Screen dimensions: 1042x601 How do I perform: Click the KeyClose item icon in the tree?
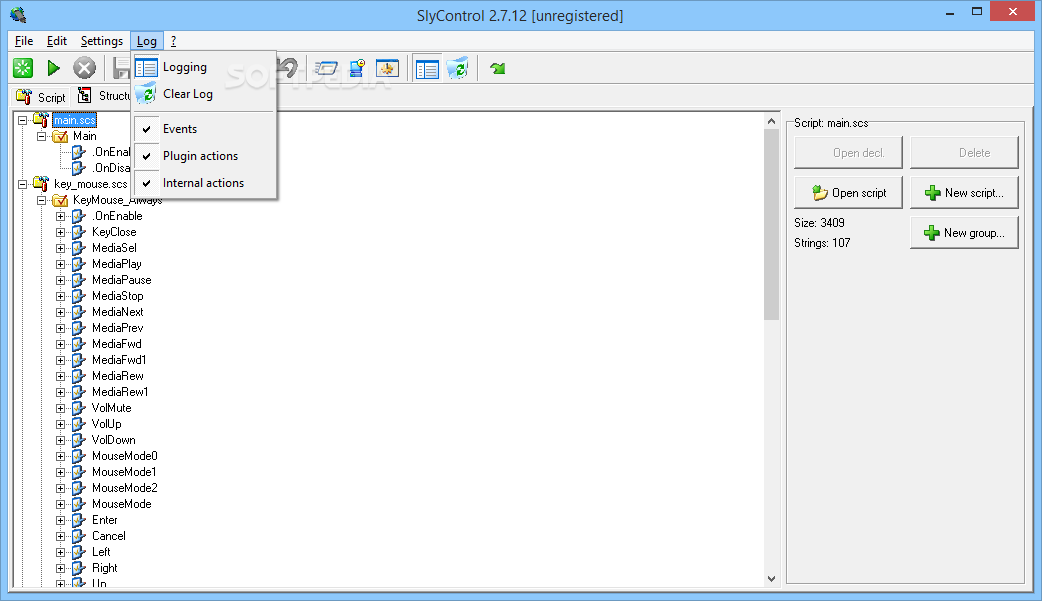[x=79, y=232]
